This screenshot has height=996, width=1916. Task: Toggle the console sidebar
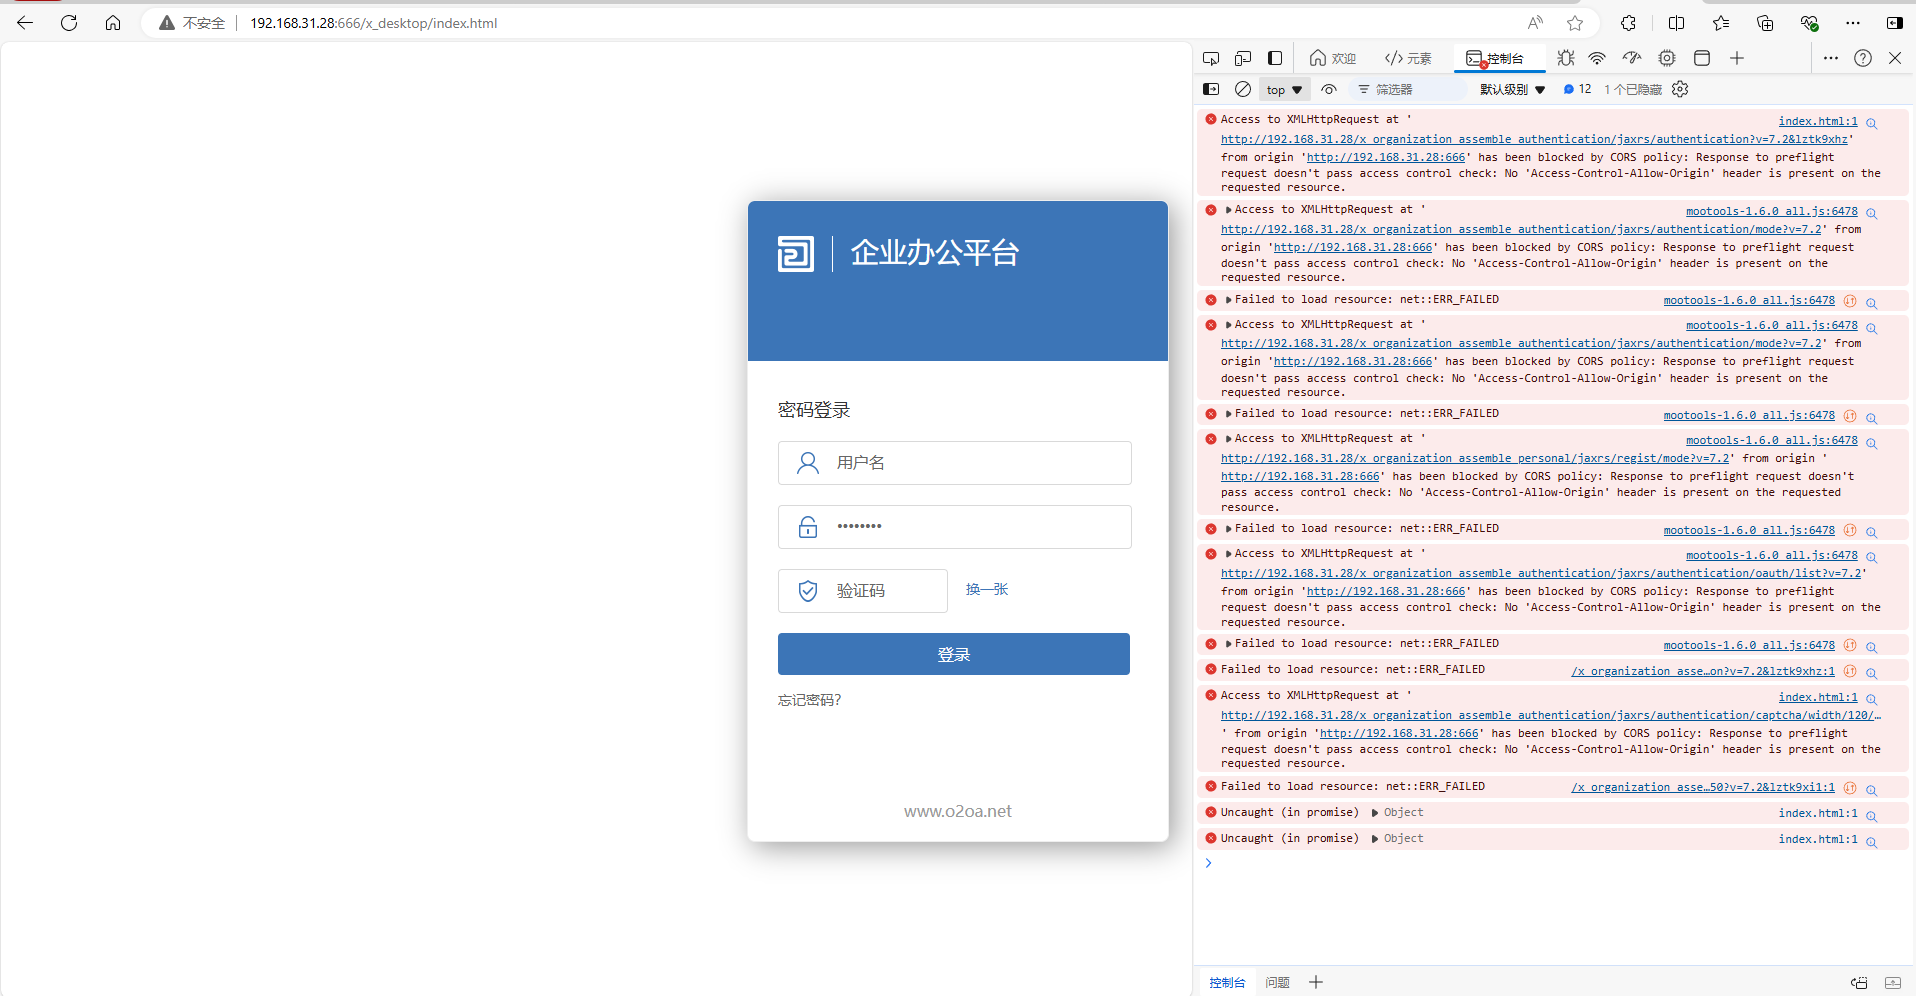click(x=1211, y=89)
